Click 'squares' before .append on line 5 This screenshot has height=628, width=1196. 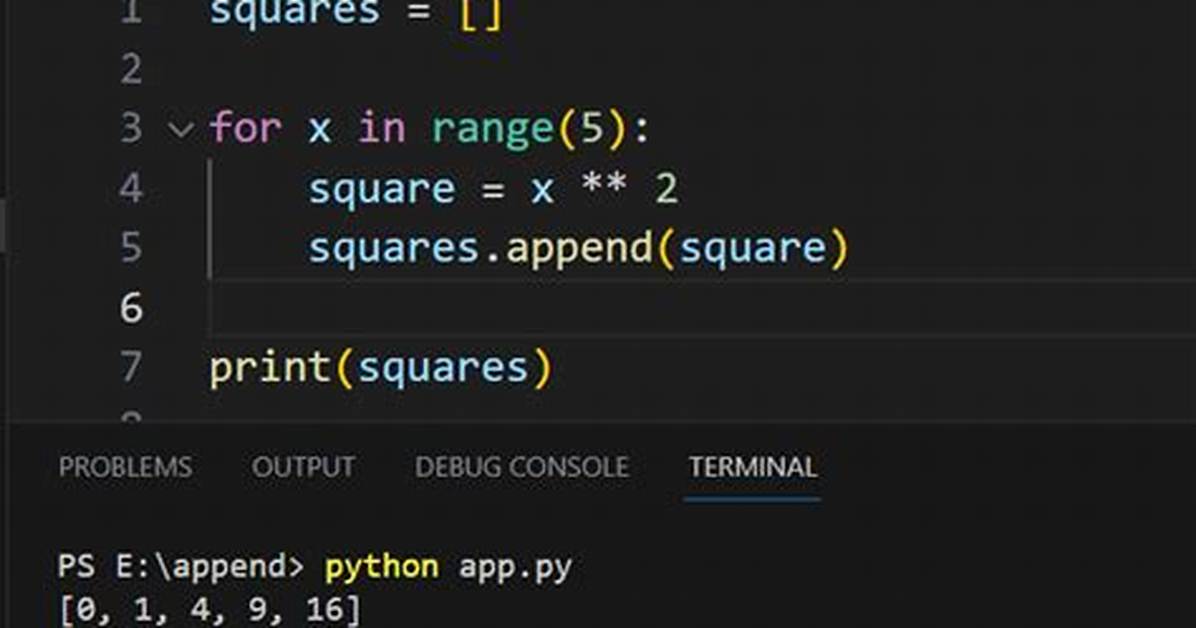coord(394,249)
